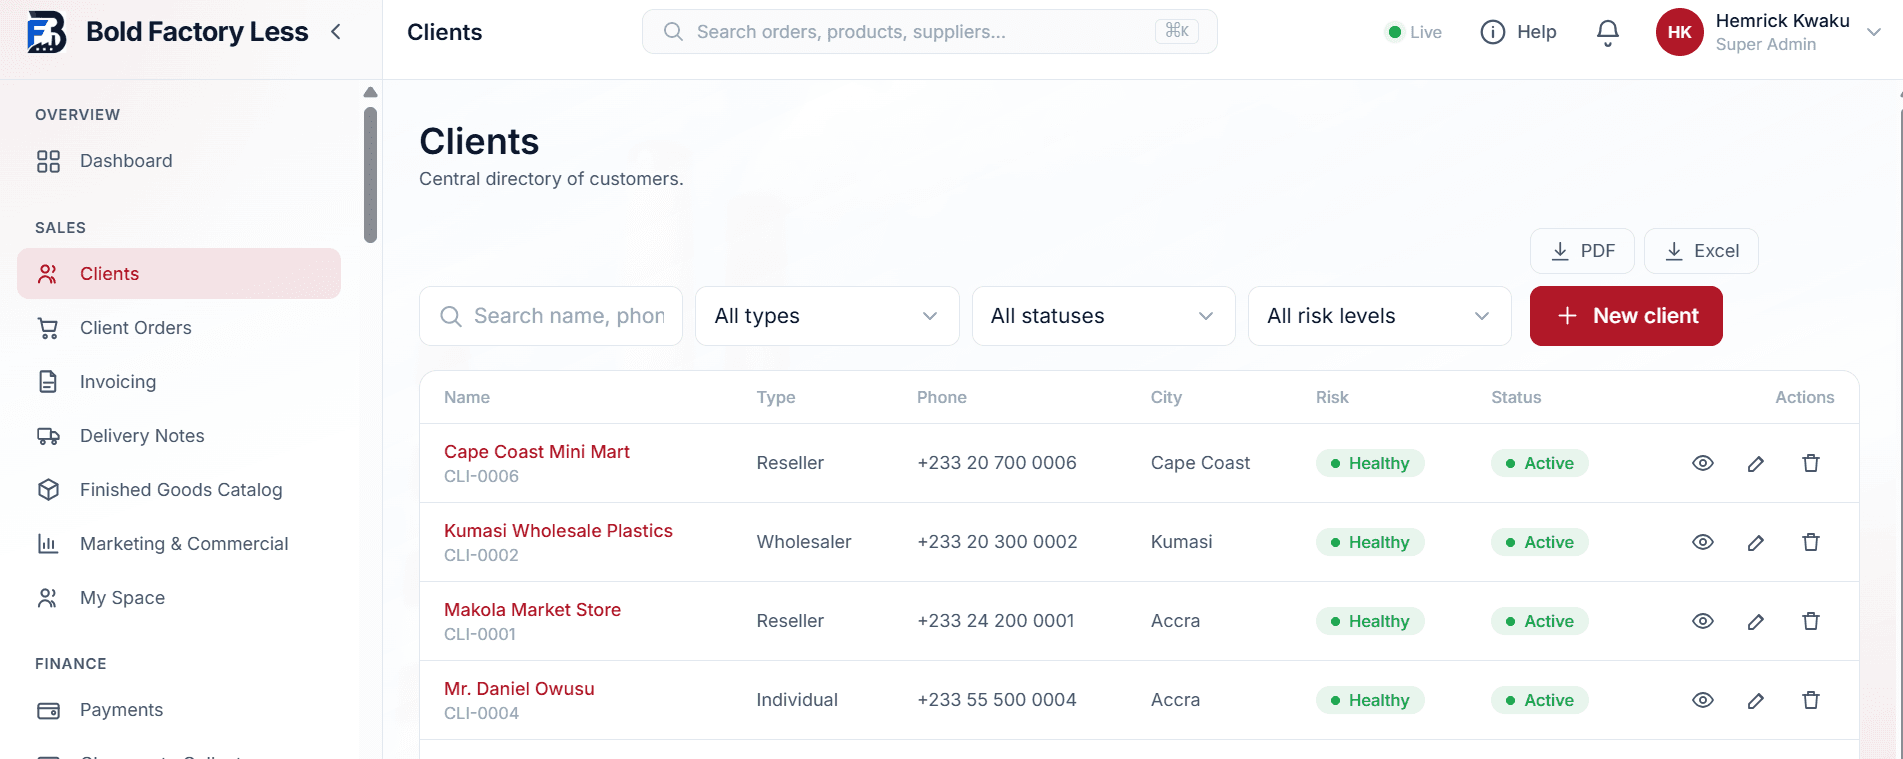Delete Cape Coast Mini Mart with trash icon
This screenshot has height=759, width=1903.
pos(1811,463)
